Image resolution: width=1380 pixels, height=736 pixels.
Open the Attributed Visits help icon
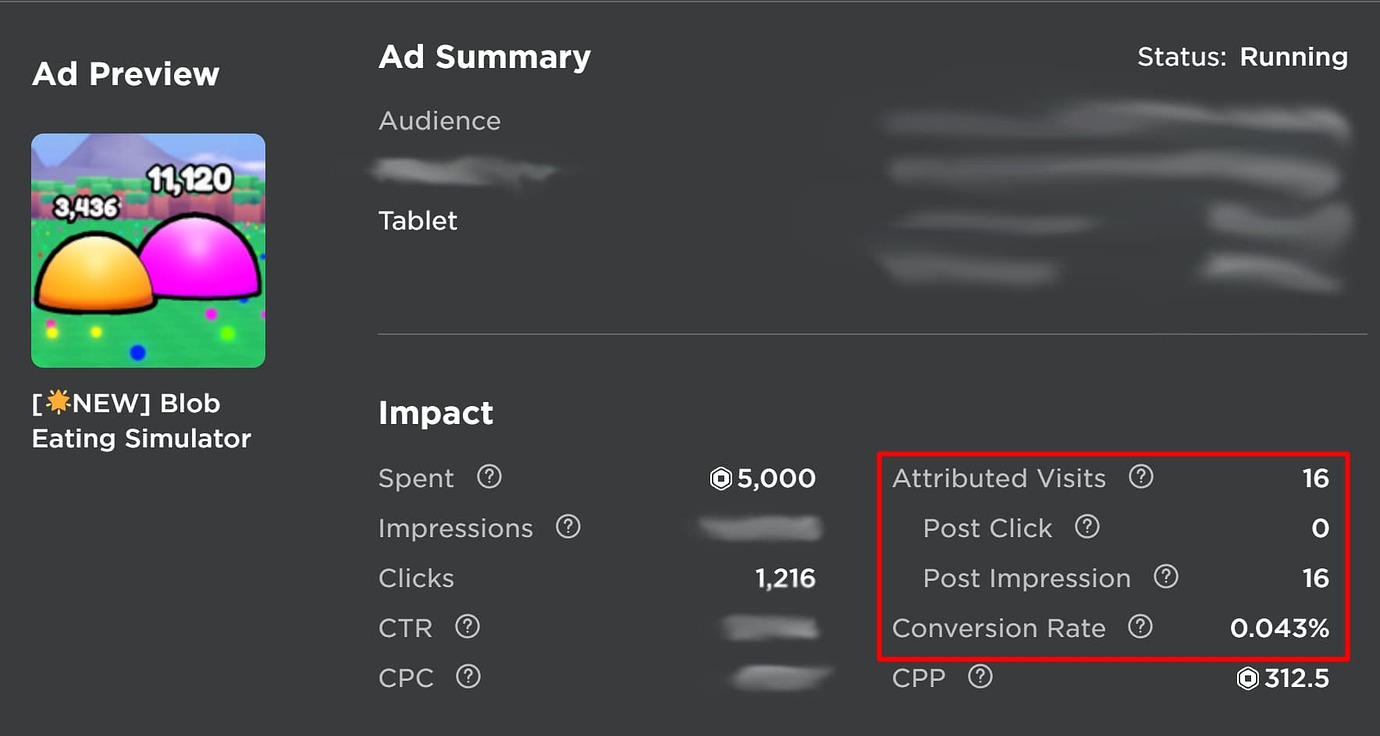click(x=1141, y=478)
